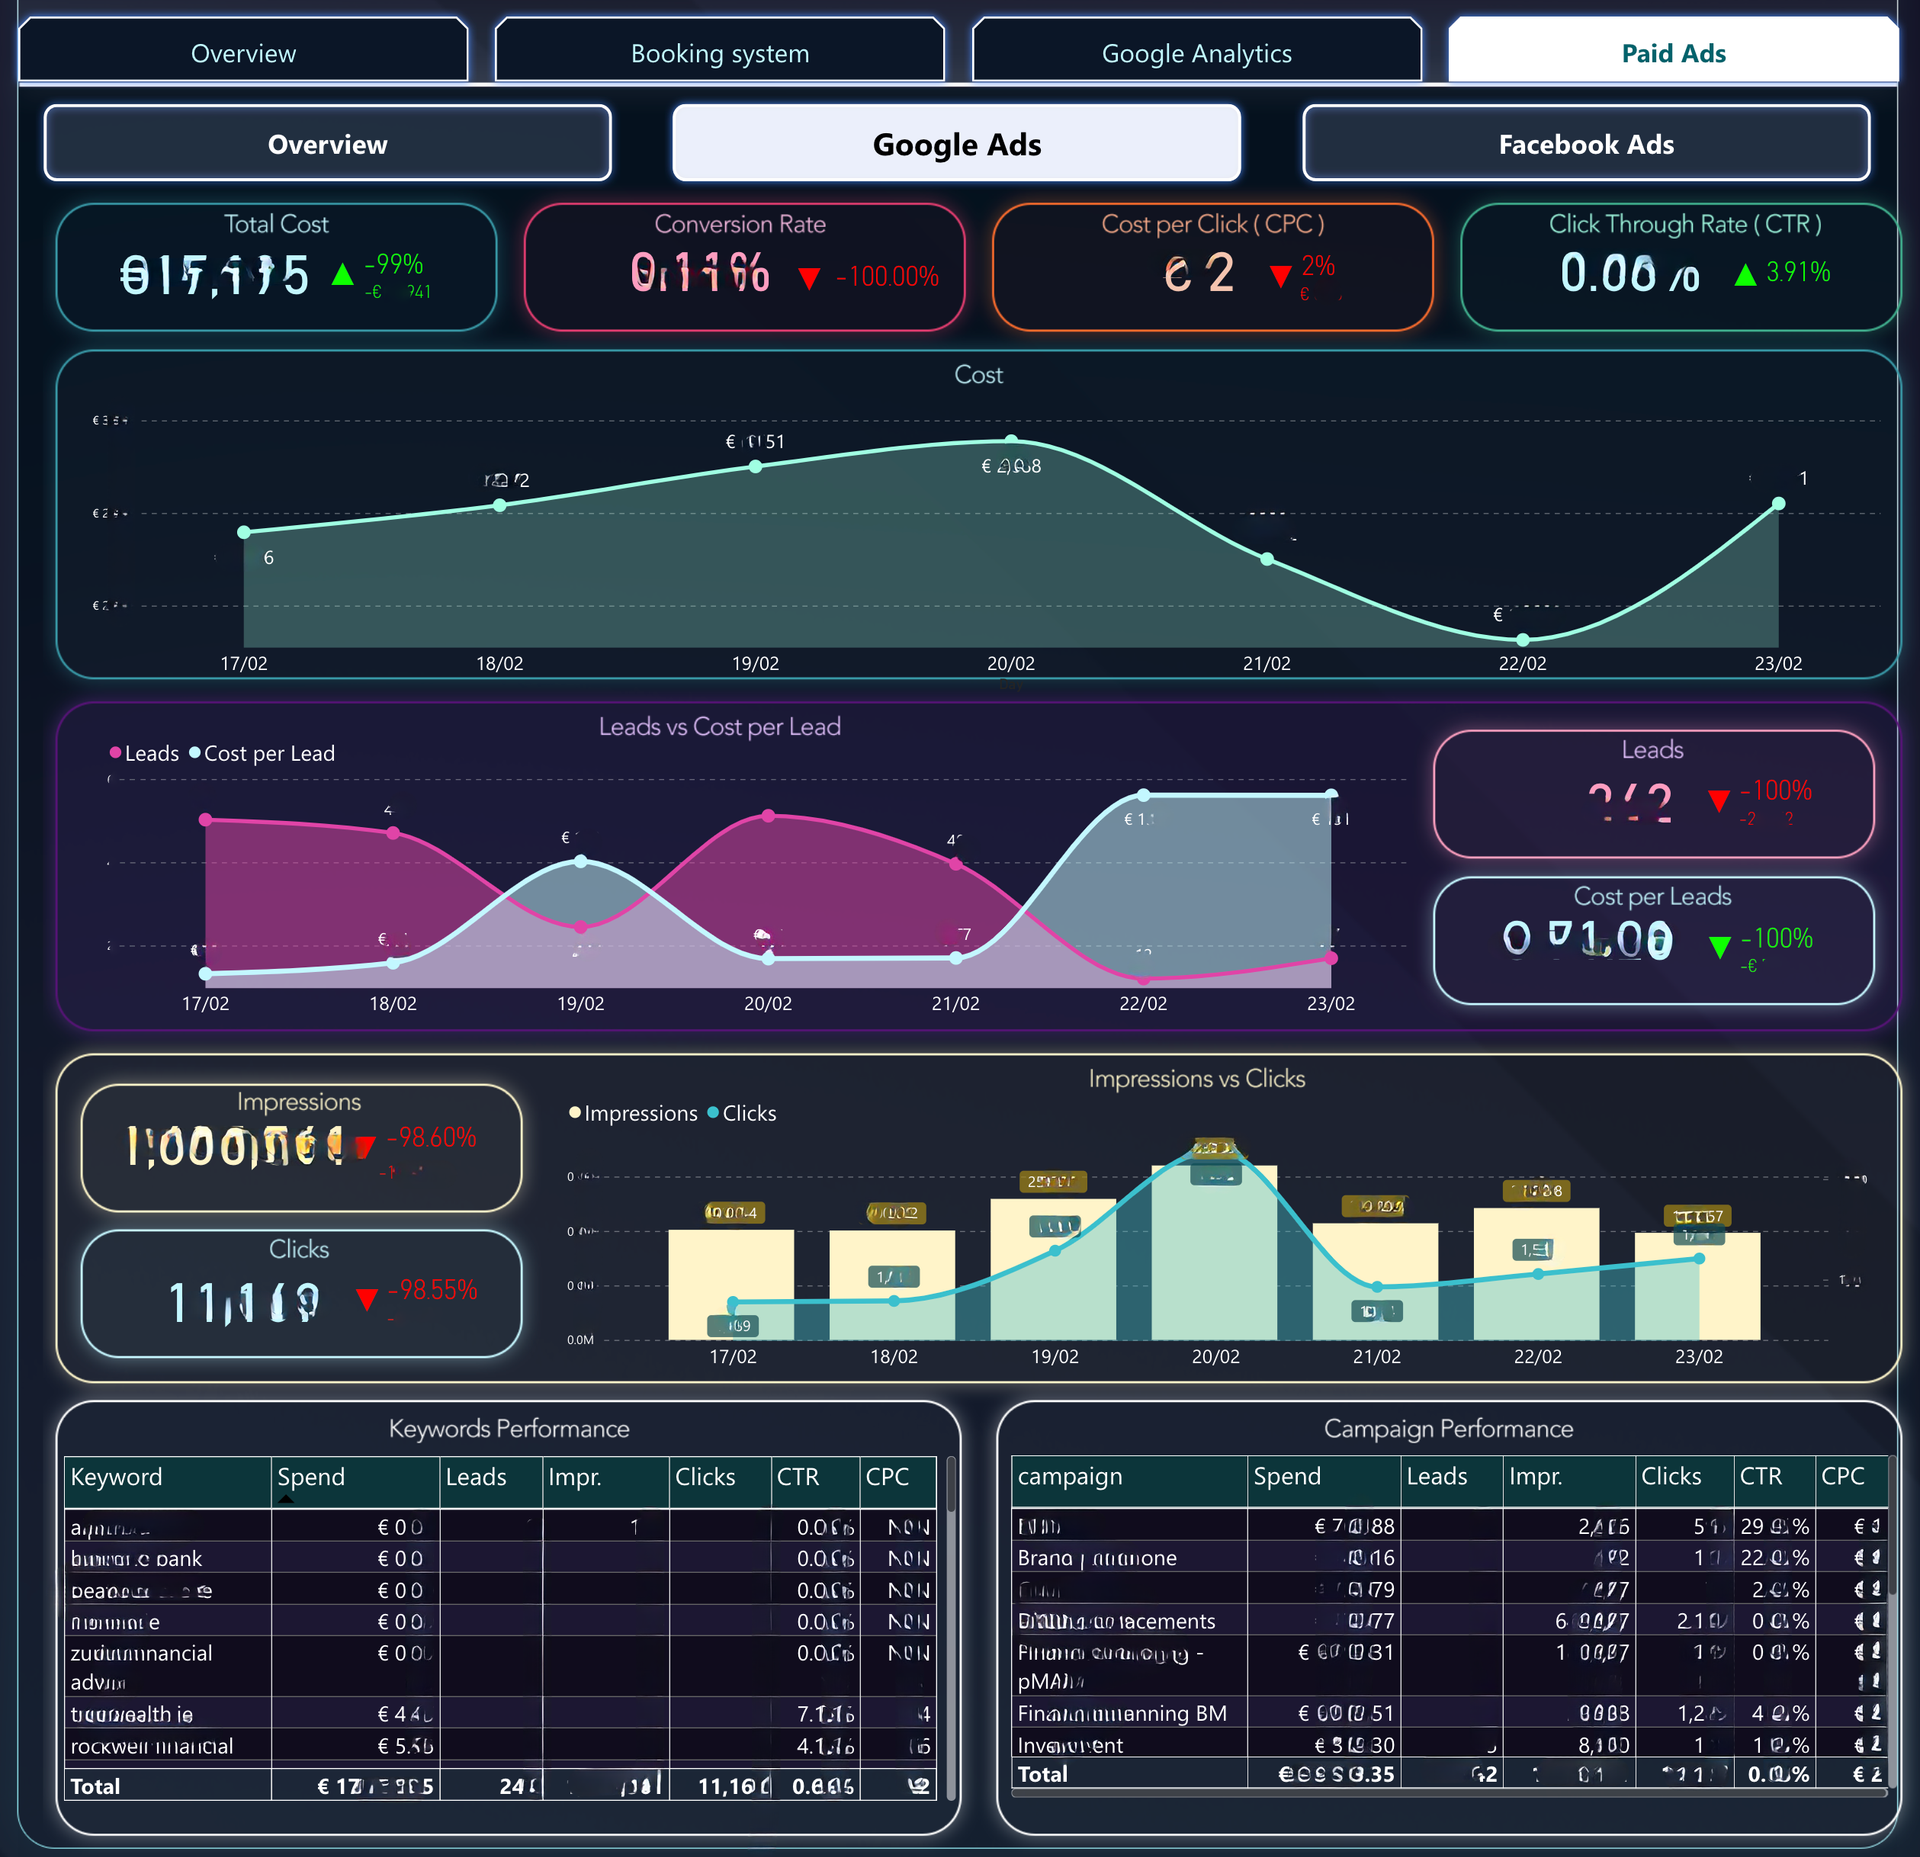1920x1857 pixels.
Task: Click the Cost chart data point at 19/02
Action: (x=756, y=466)
